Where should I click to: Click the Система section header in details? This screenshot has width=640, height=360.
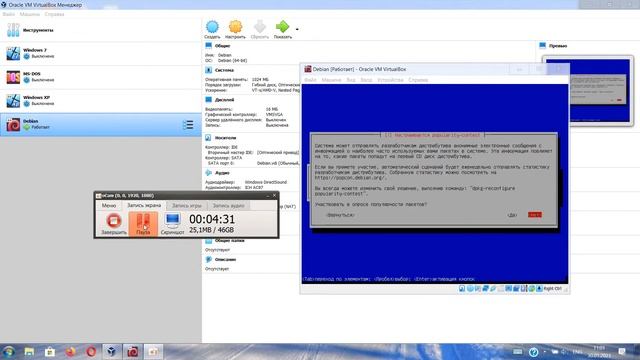(224, 70)
